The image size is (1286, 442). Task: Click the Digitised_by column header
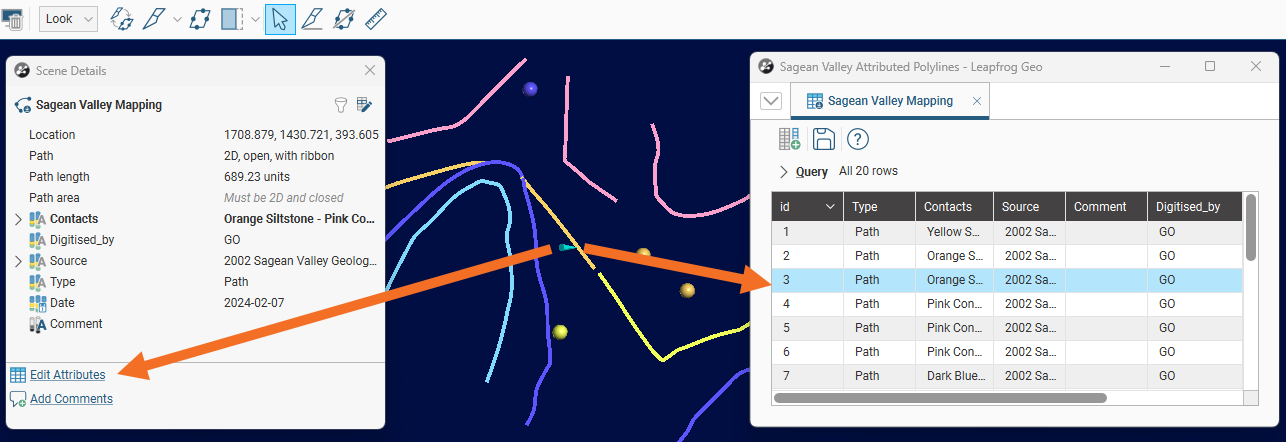point(1194,207)
